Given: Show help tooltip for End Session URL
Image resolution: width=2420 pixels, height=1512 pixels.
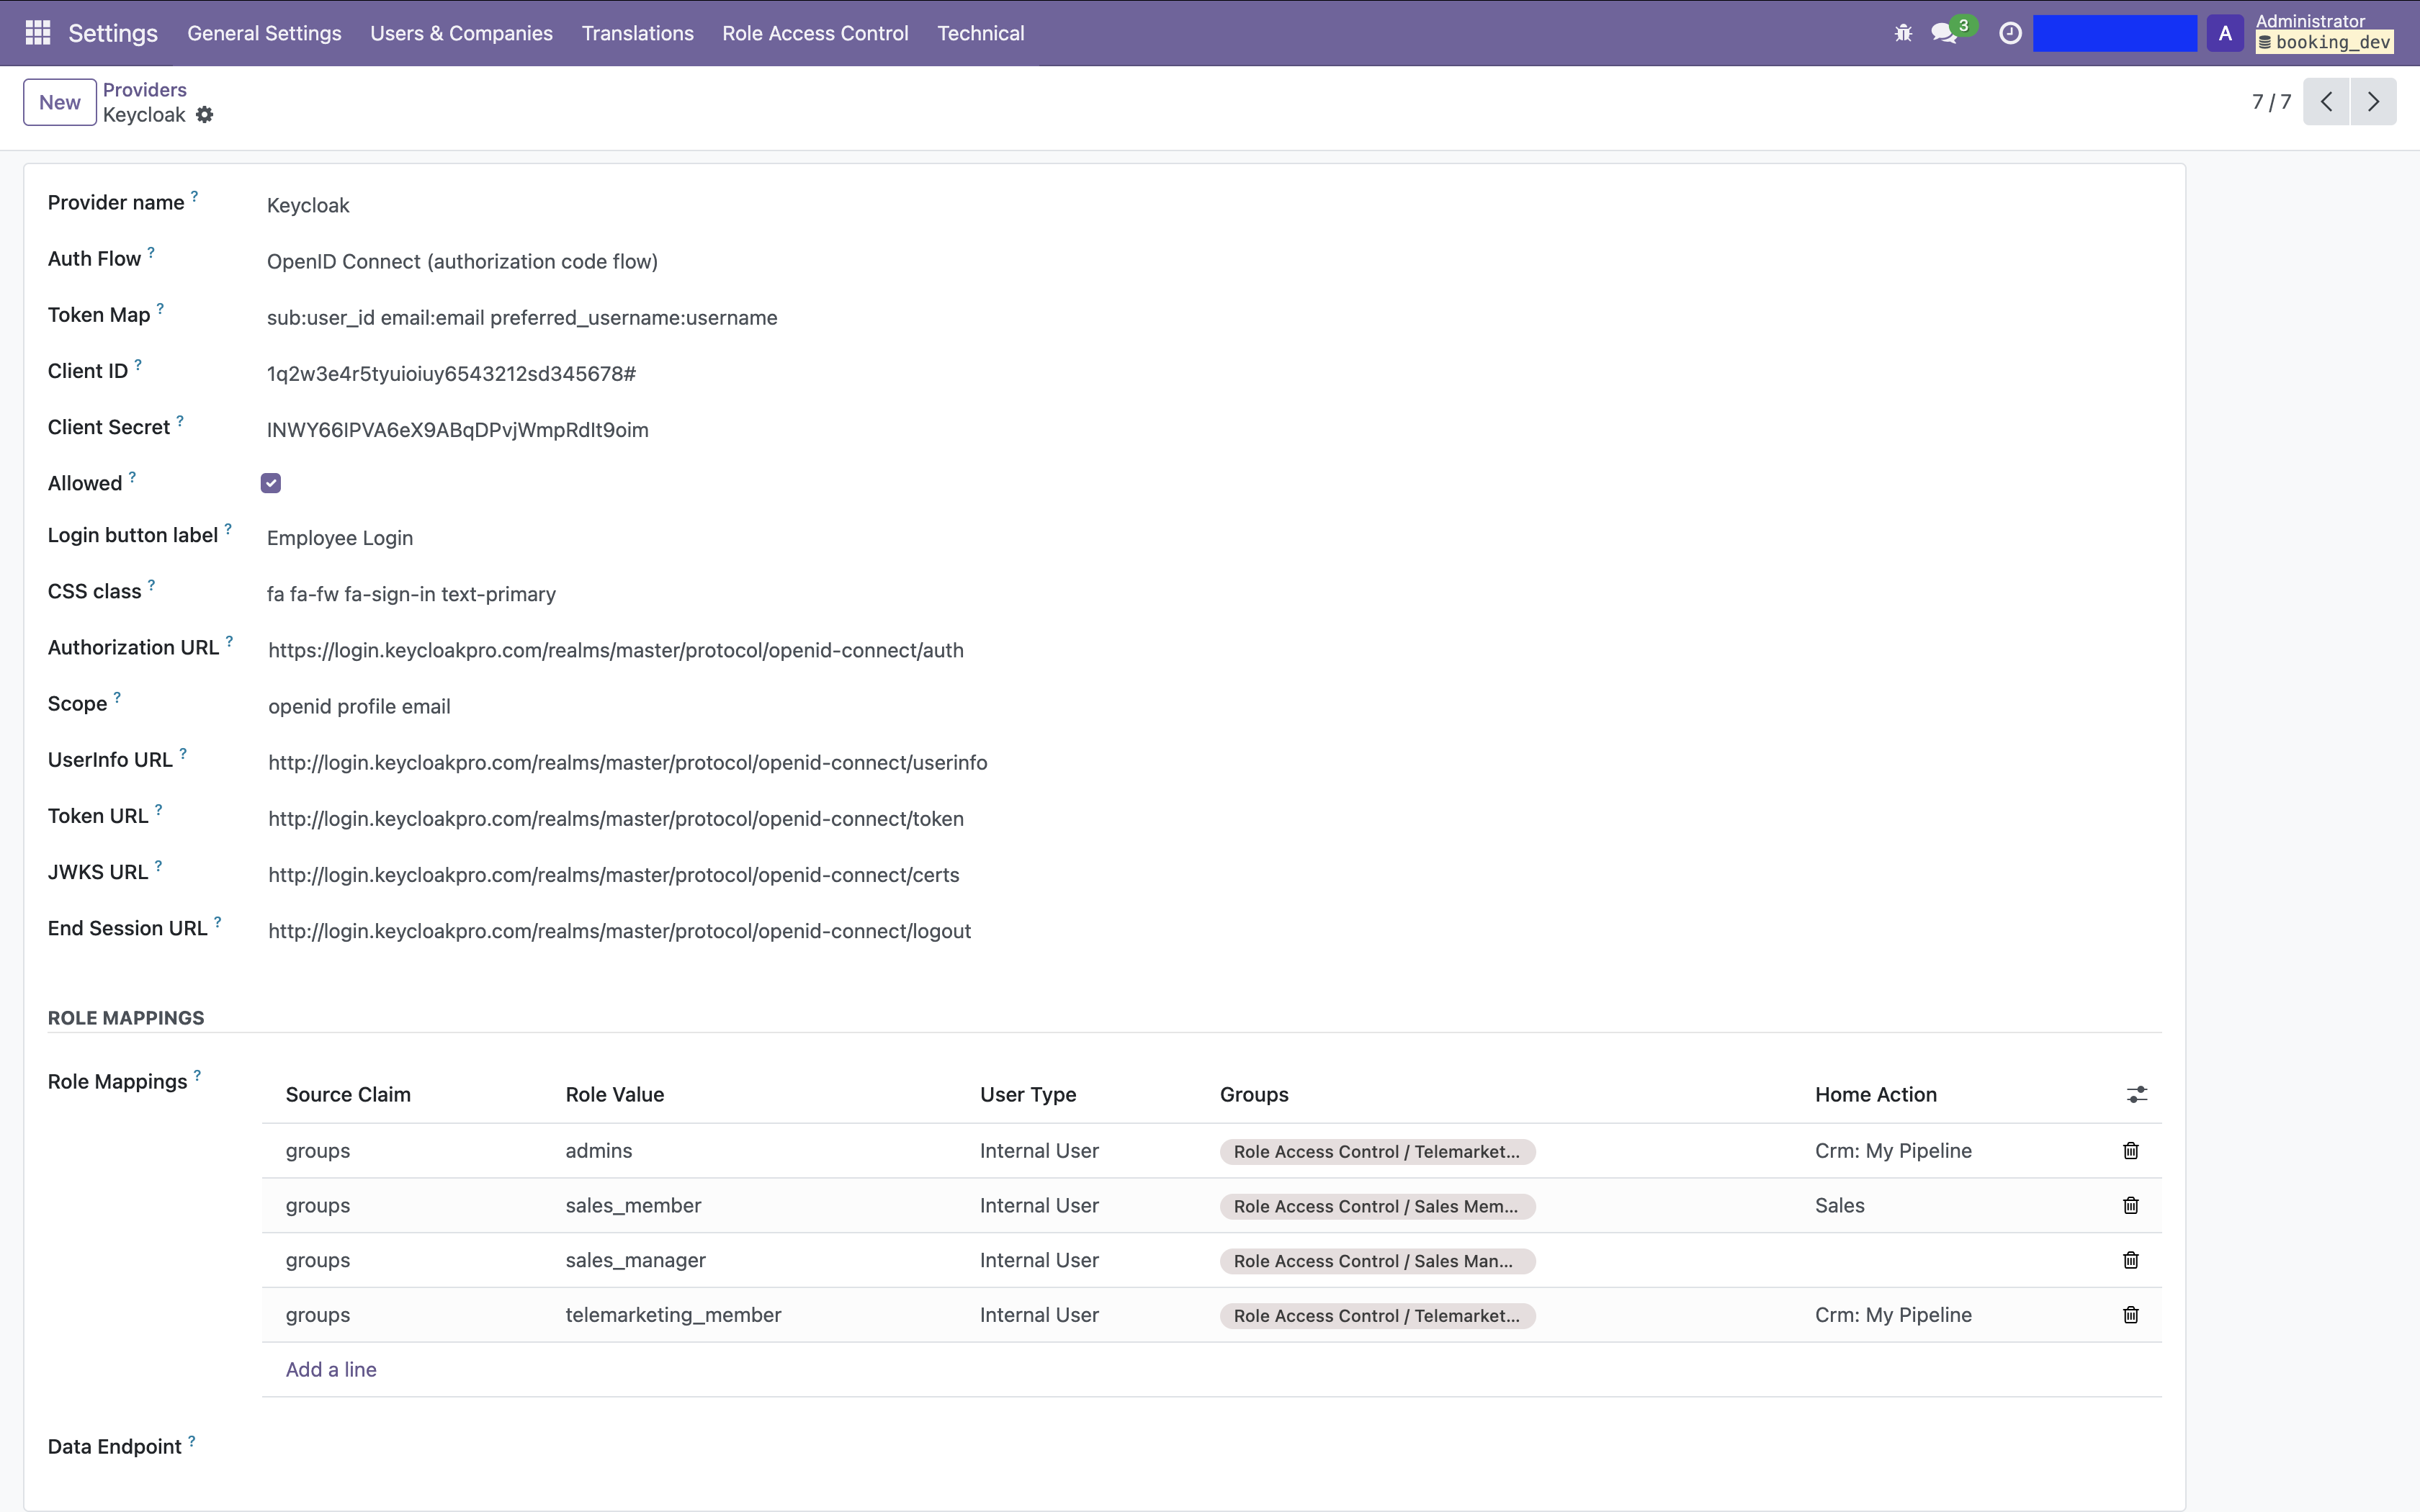Looking at the screenshot, I should coord(217,921).
